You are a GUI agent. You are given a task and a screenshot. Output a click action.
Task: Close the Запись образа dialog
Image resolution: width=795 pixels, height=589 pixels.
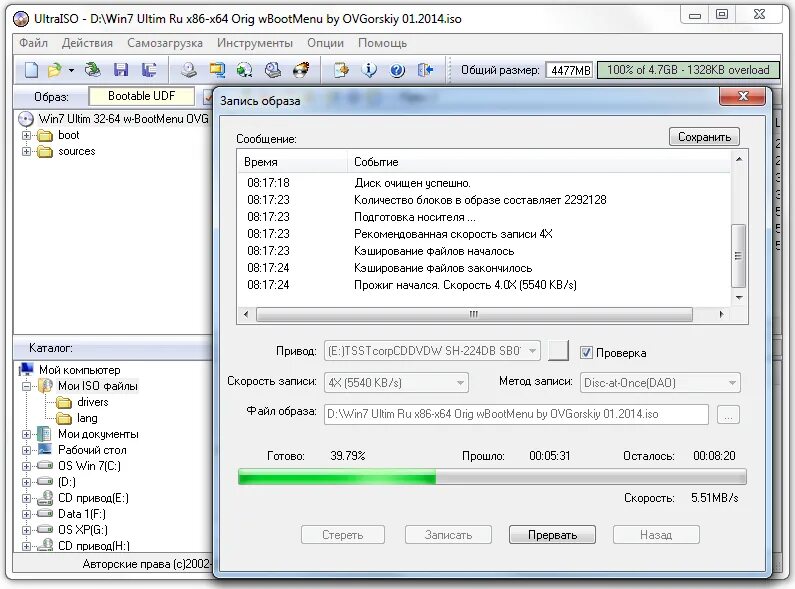[x=743, y=96]
